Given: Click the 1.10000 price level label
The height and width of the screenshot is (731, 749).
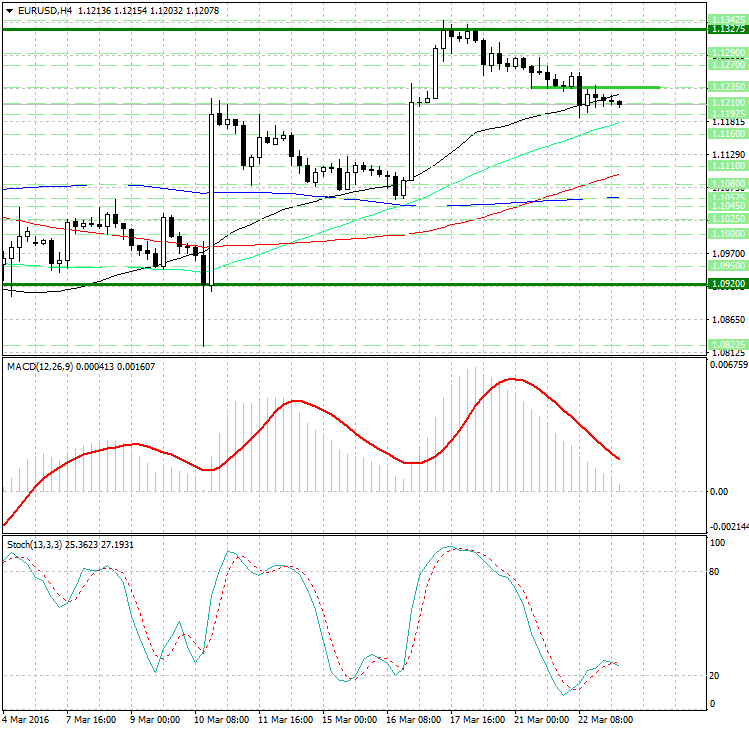Looking at the screenshot, I should point(728,234).
